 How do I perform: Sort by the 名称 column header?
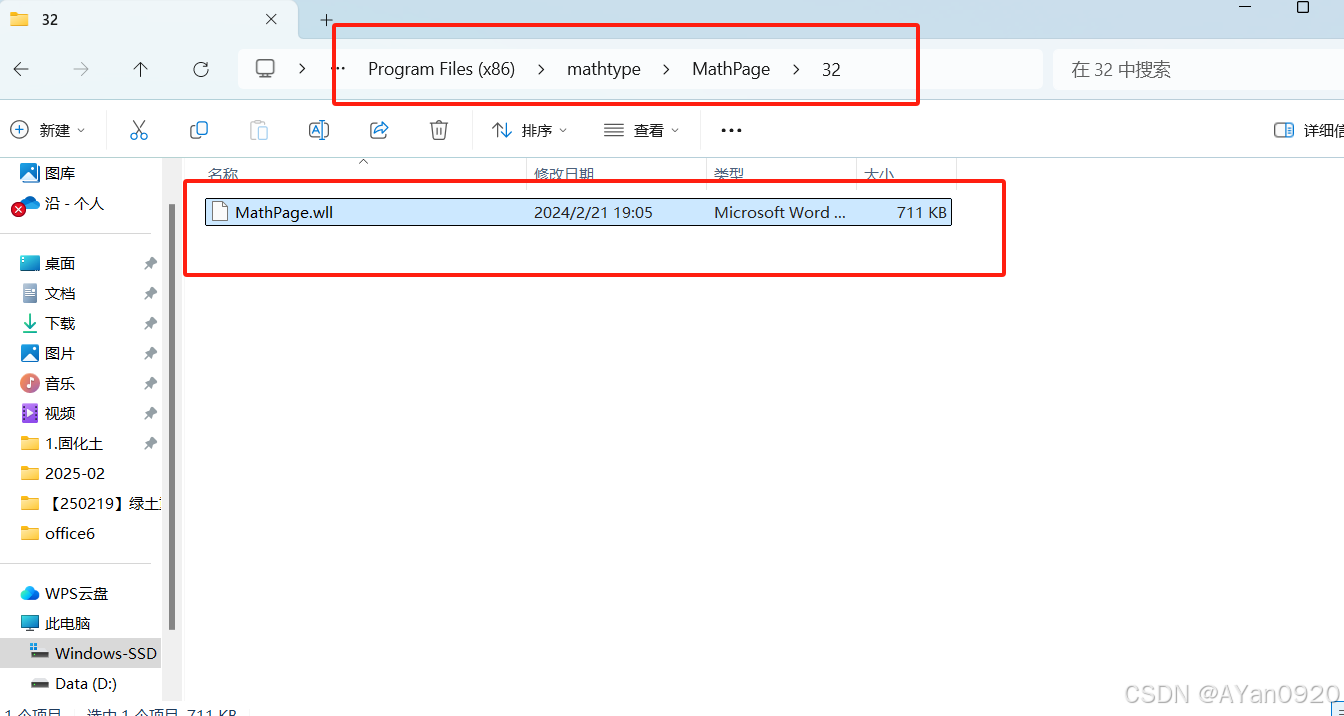click(223, 174)
